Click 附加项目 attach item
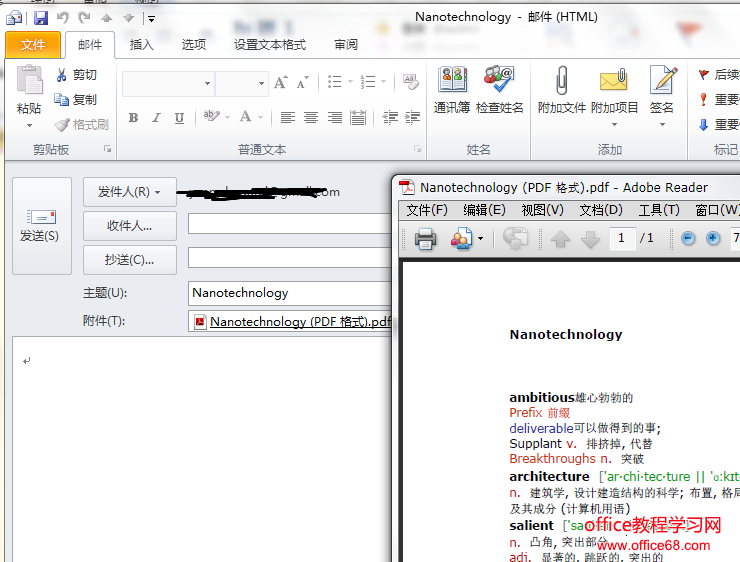This screenshot has width=740, height=562. (x=614, y=96)
